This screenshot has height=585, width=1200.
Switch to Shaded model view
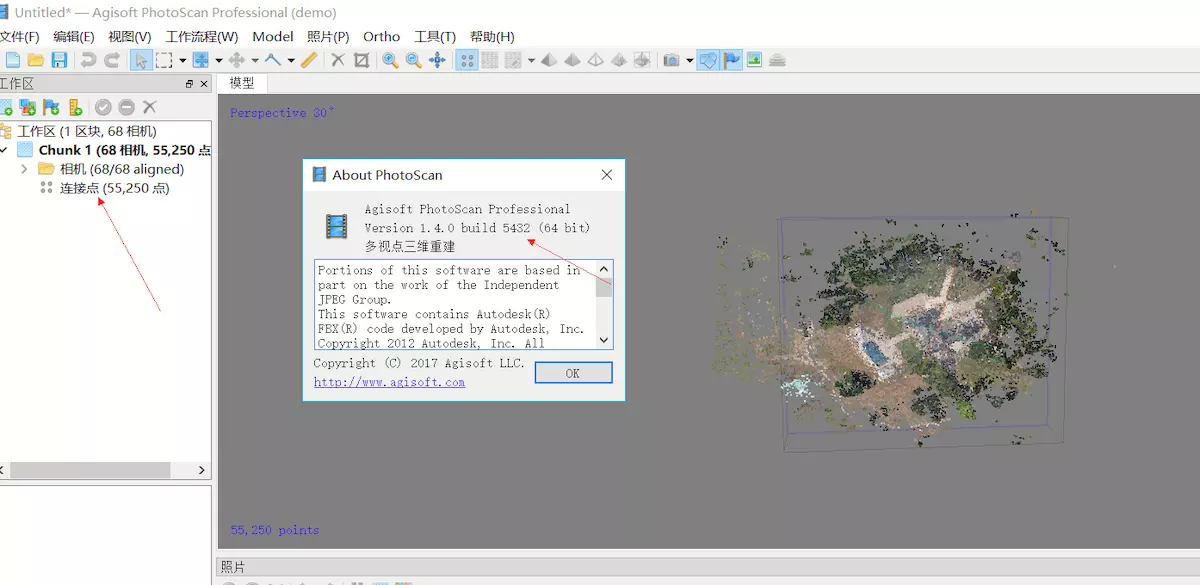549,60
